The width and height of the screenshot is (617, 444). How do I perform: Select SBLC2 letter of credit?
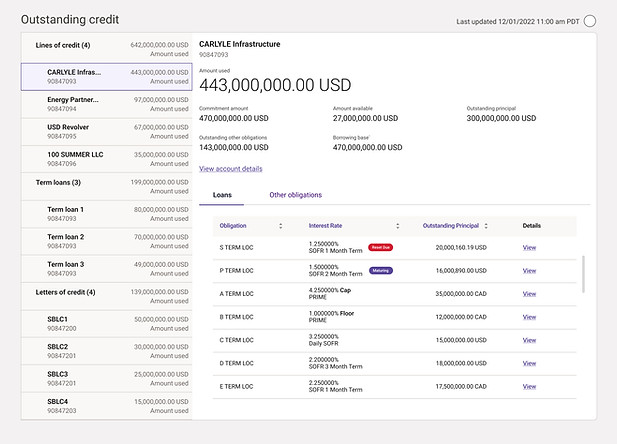tap(107, 351)
